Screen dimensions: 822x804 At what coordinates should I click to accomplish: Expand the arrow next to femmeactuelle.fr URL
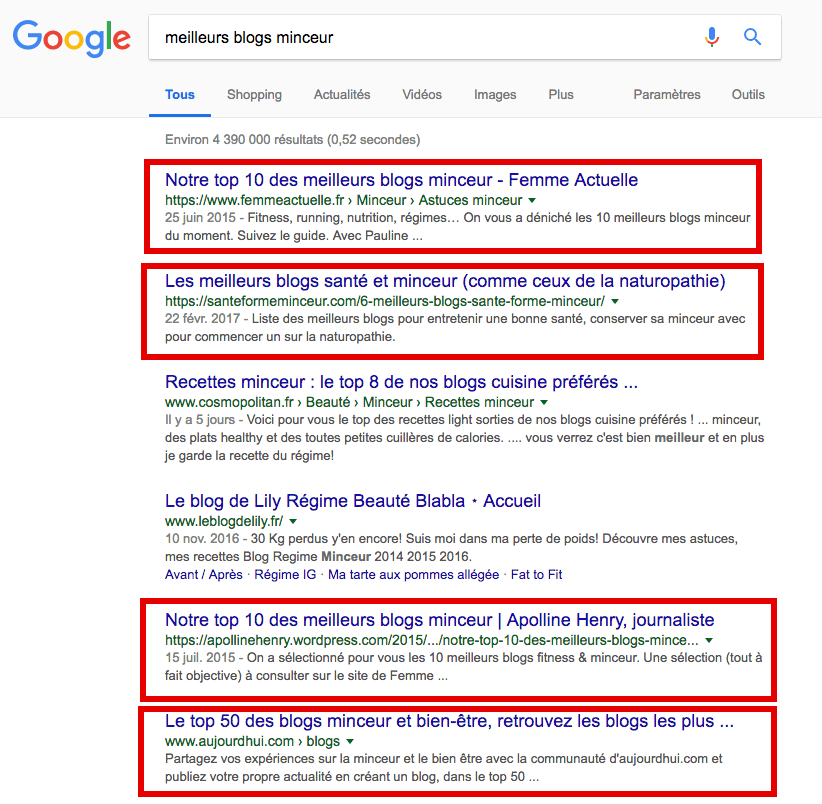(x=532, y=200)
